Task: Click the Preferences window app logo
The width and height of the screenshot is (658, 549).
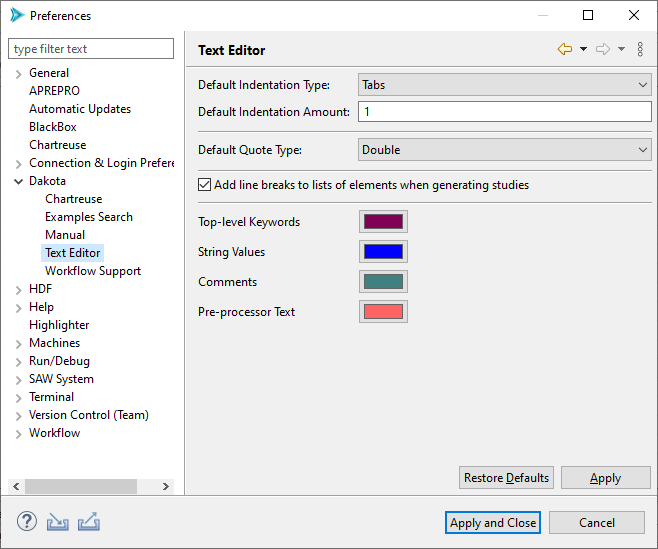Action: click(x=17, y=15)
